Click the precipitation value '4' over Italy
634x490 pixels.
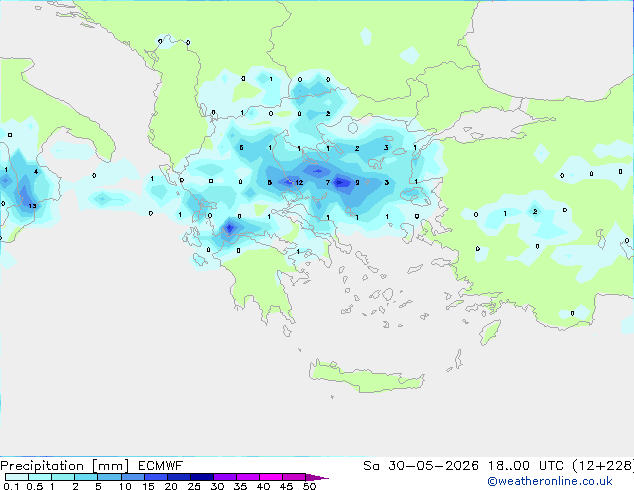coord(36,171)
